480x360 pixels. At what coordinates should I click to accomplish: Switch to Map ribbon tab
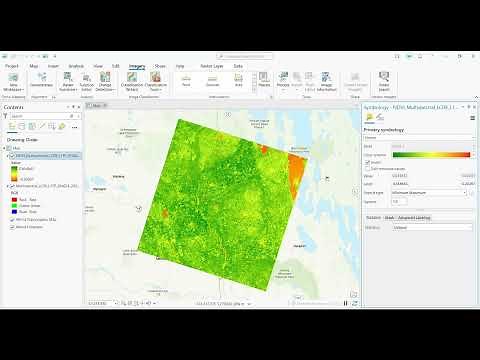pyautogui.click(x=34, y=66)
